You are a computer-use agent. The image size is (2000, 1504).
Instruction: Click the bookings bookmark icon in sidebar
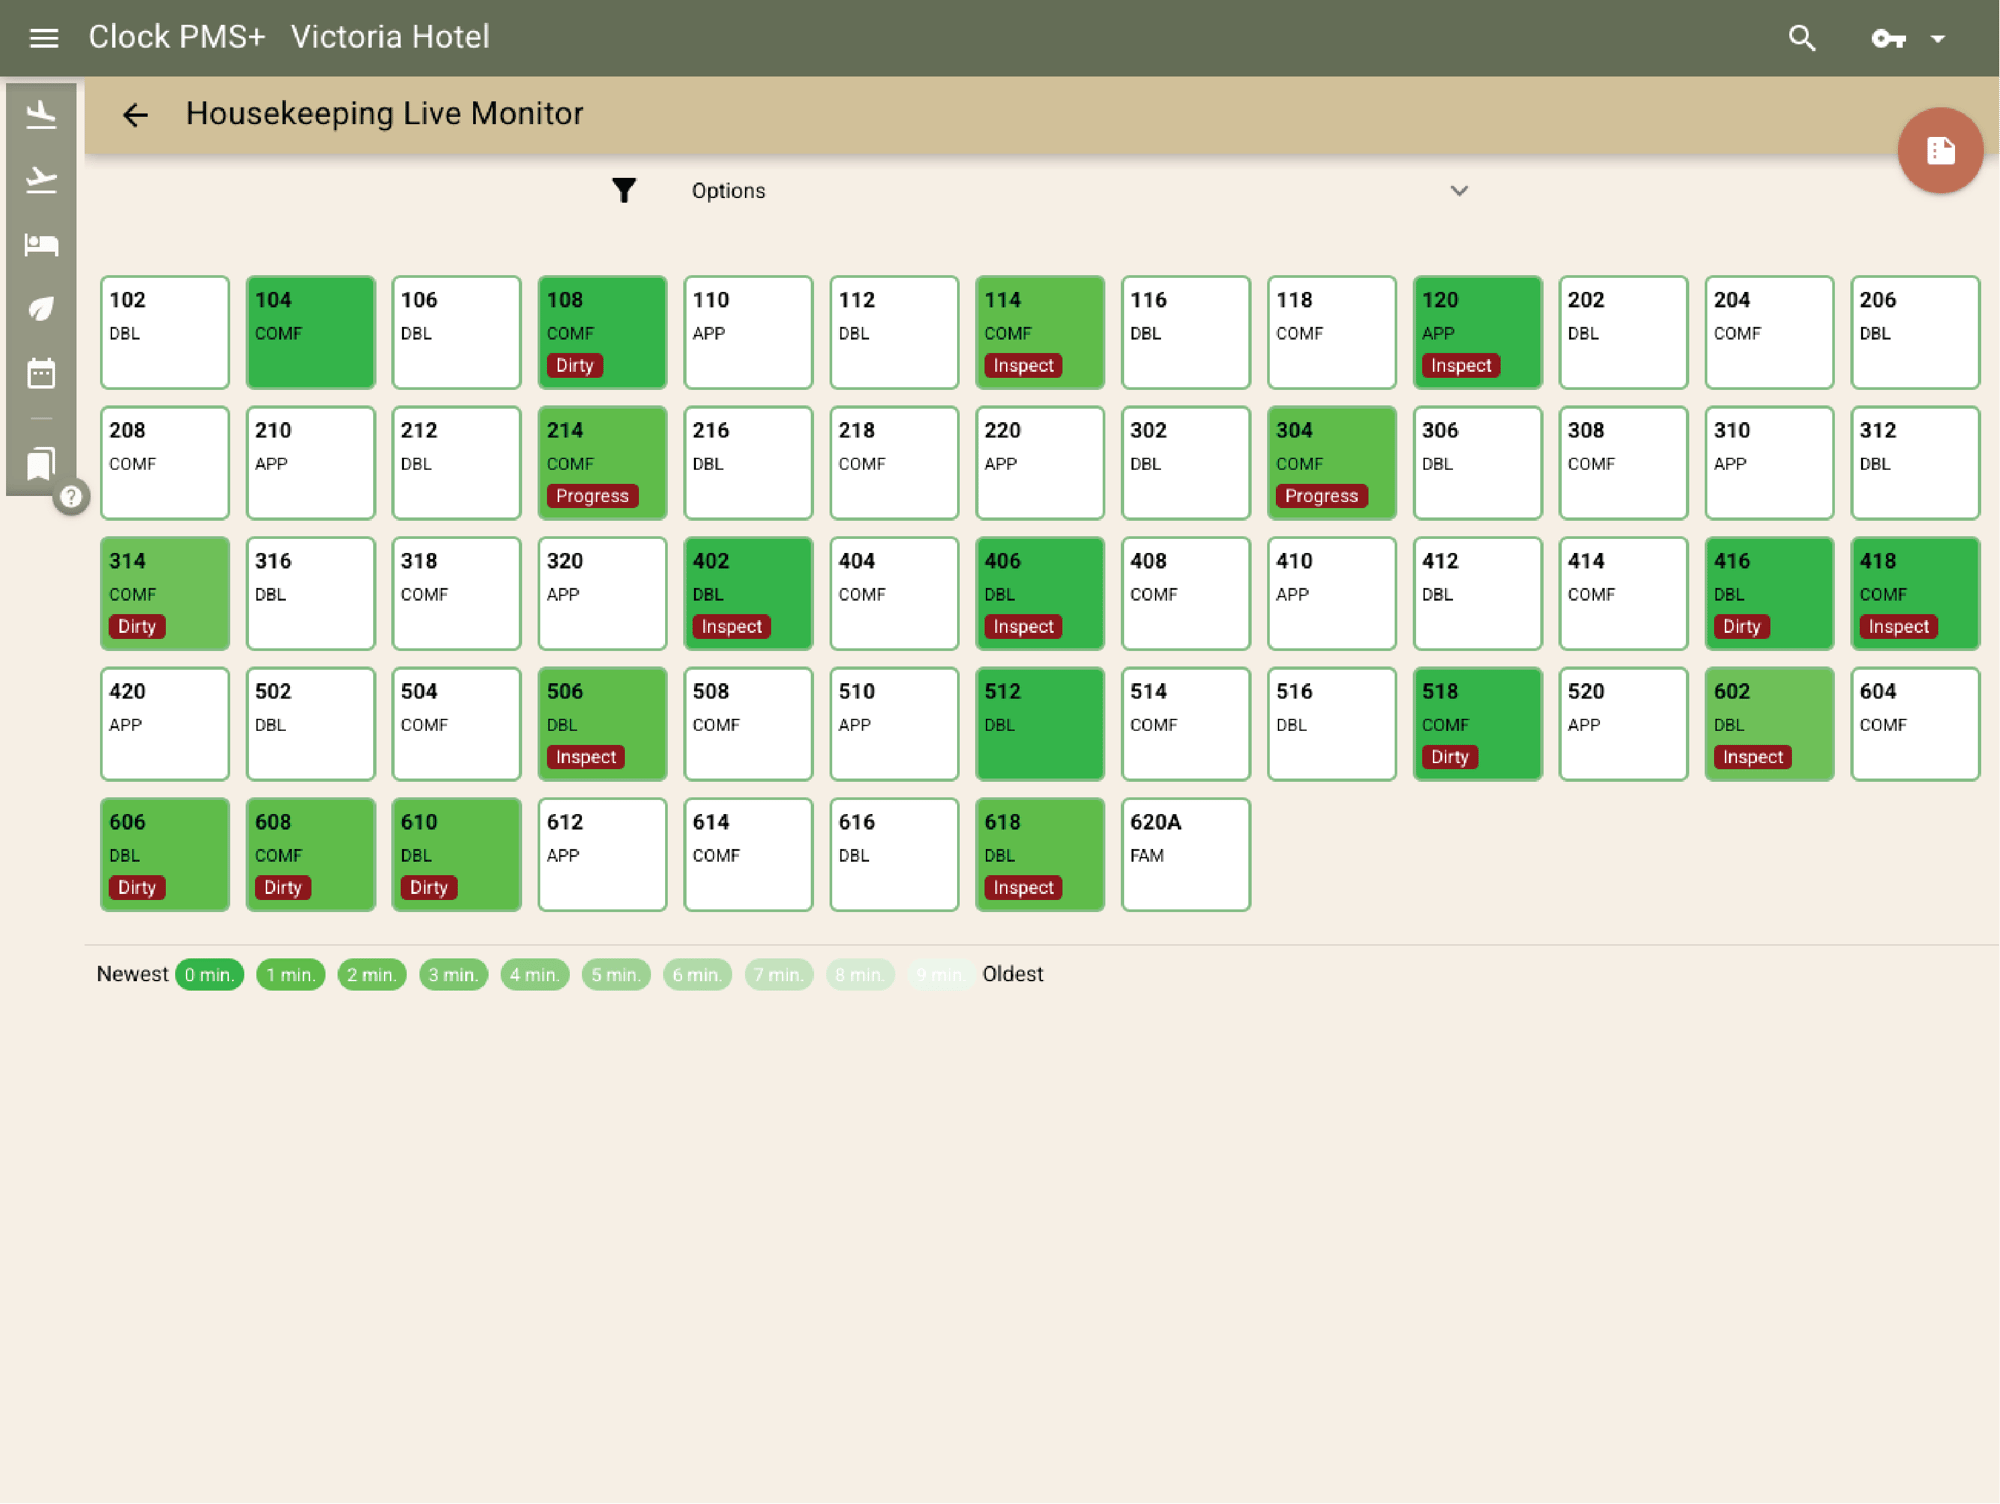pos(40,462)
